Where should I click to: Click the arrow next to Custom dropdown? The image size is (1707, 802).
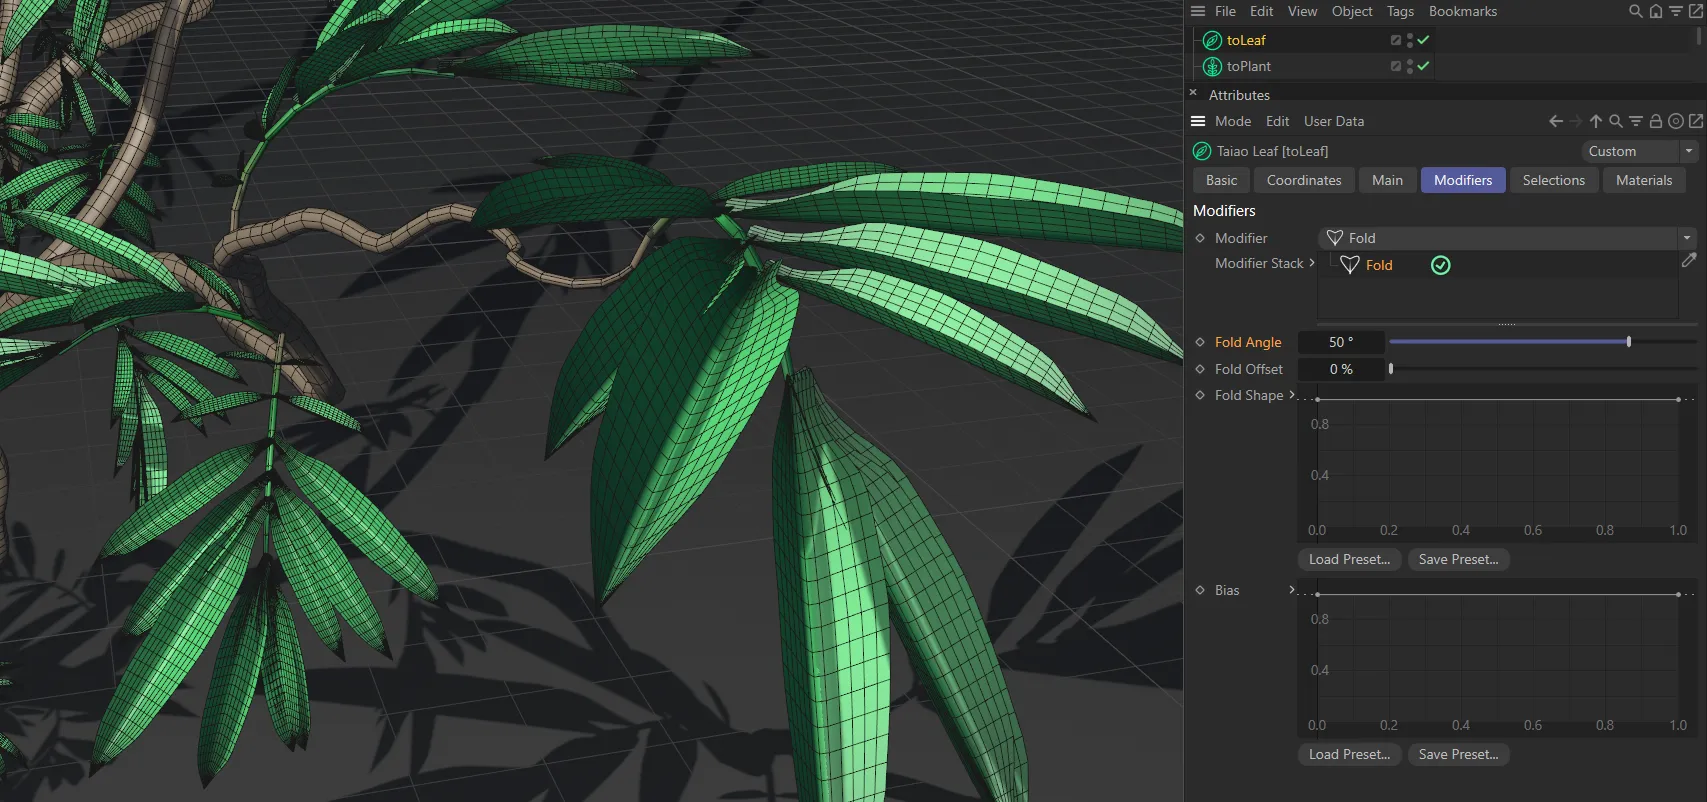coord(1688,151)
